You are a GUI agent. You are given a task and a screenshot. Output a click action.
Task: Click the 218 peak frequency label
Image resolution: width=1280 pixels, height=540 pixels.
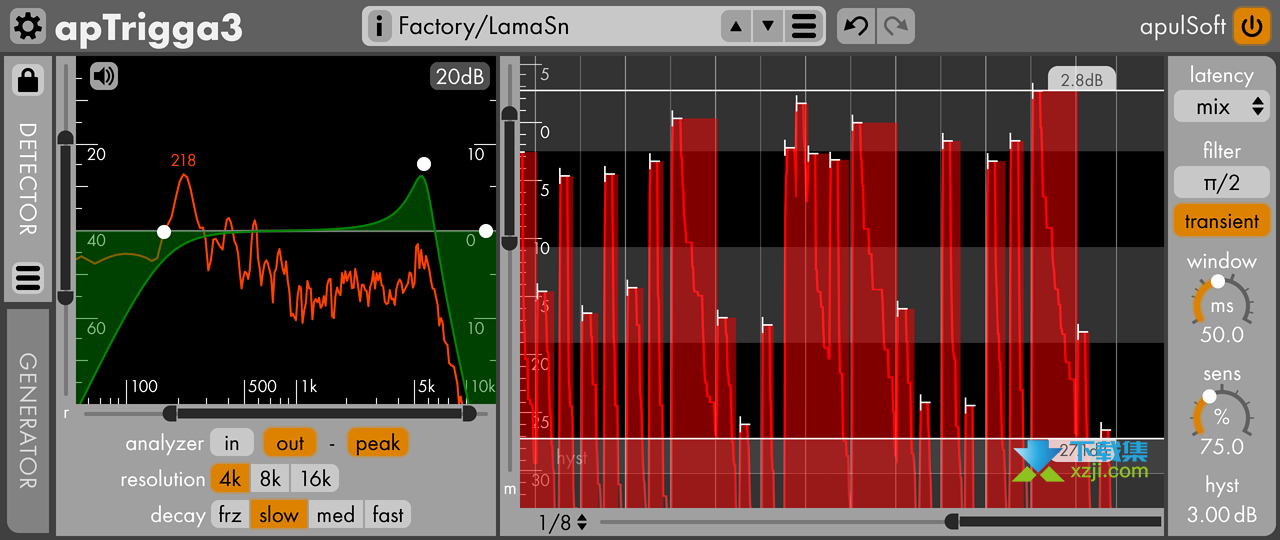coord(183,160)
